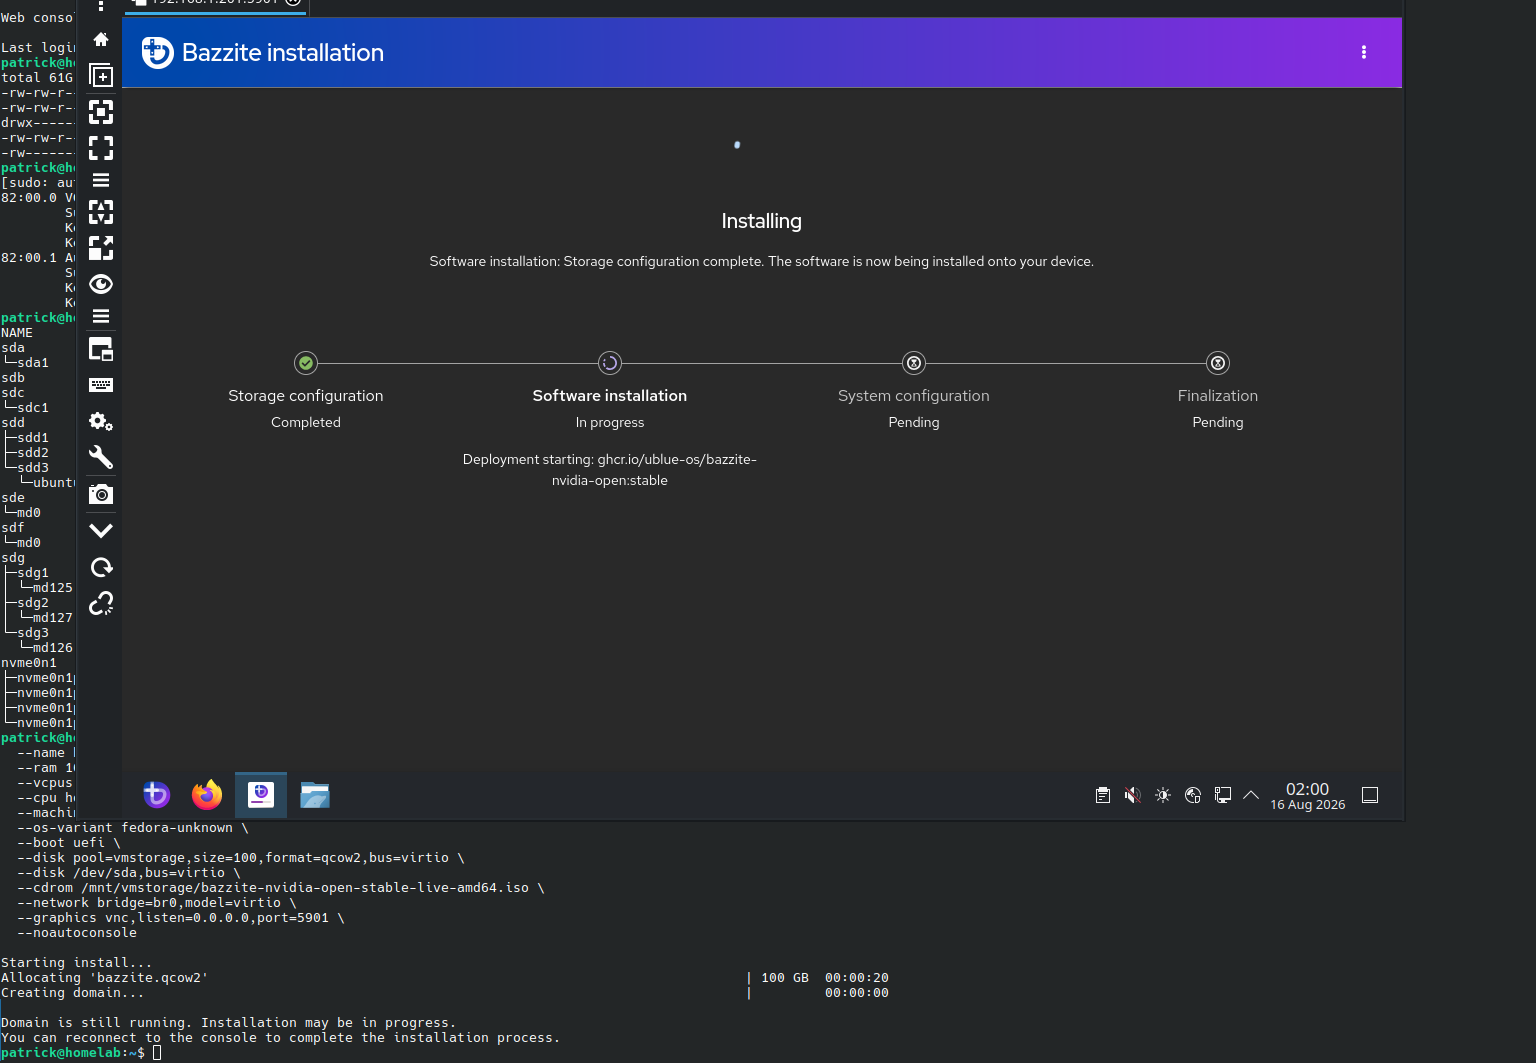The image size is (1536, 1063).
Task: Click the show desktop button in the taskbar
Action: tap(1370, 795)
